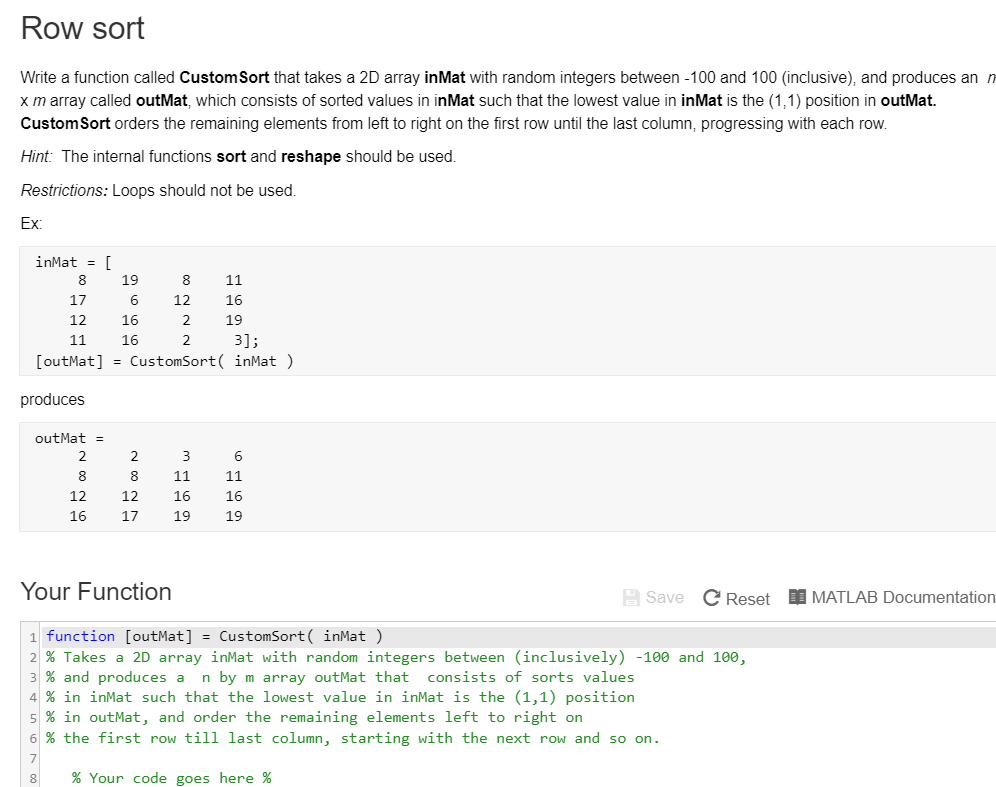Screen dimensions: 996x787
Task: Click the empty line 7 in code editor
Action: coord(519,758)
